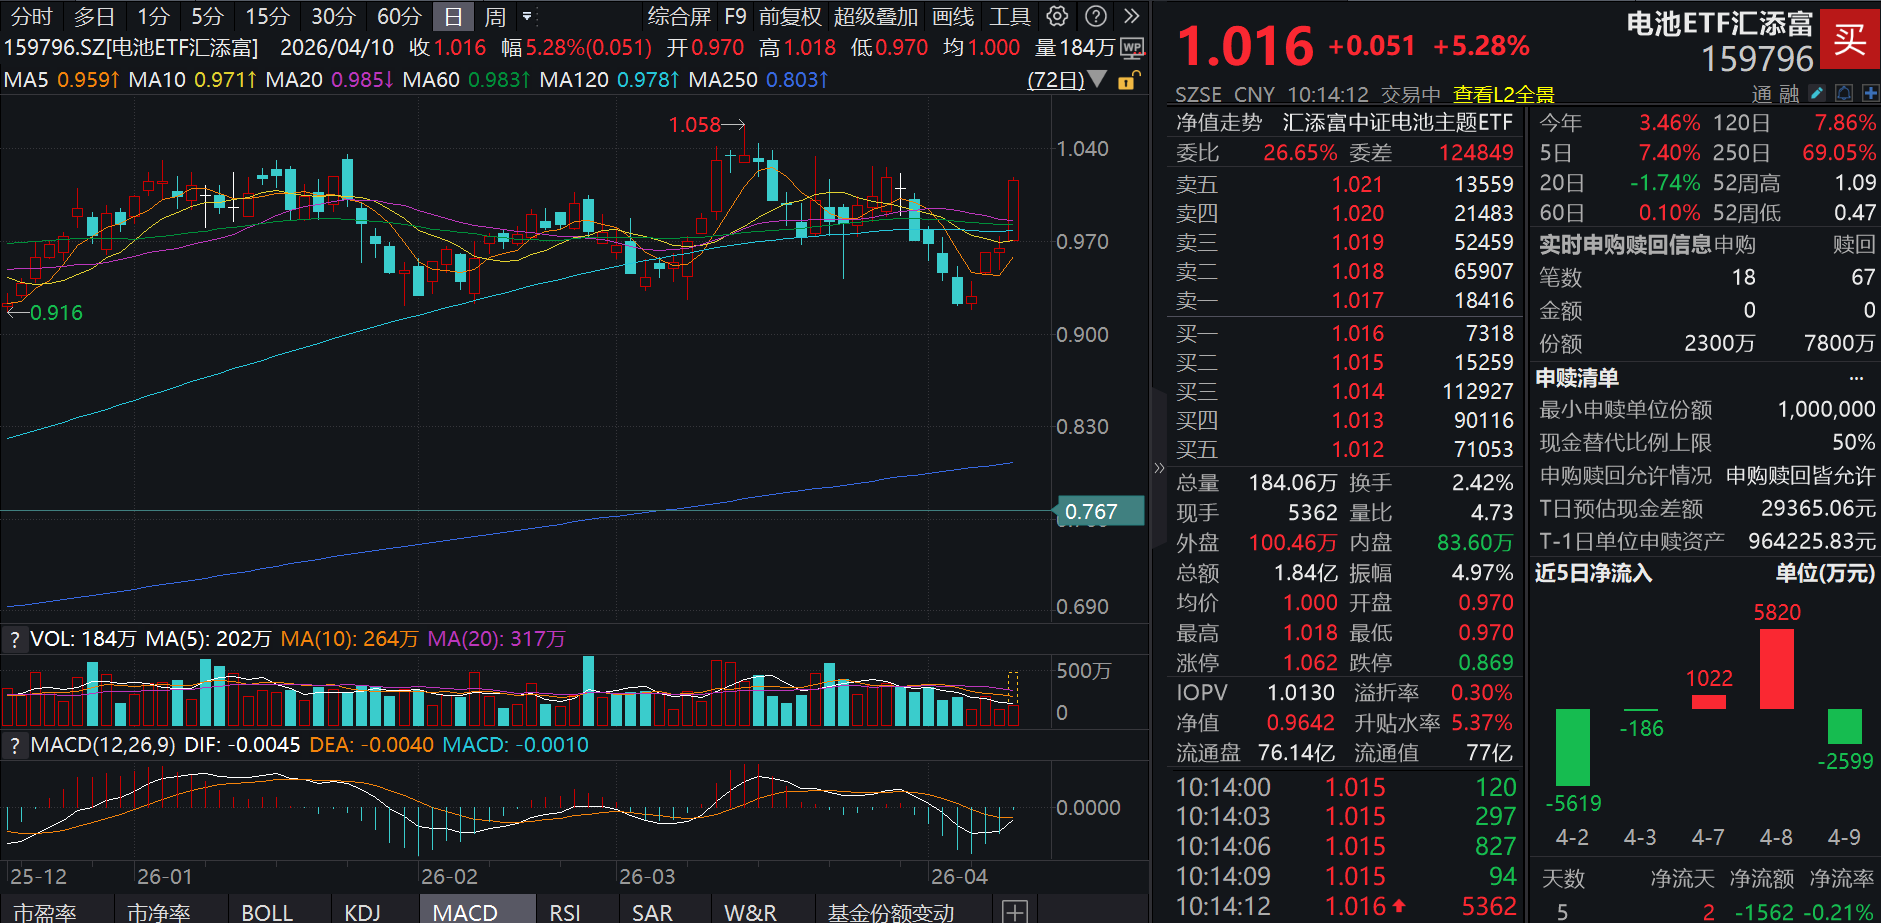Image resolution: width=1881 pixels, height=923 pixels.
Task: Add new indicator with plus box icon
Action: [x=1014, y=911]
